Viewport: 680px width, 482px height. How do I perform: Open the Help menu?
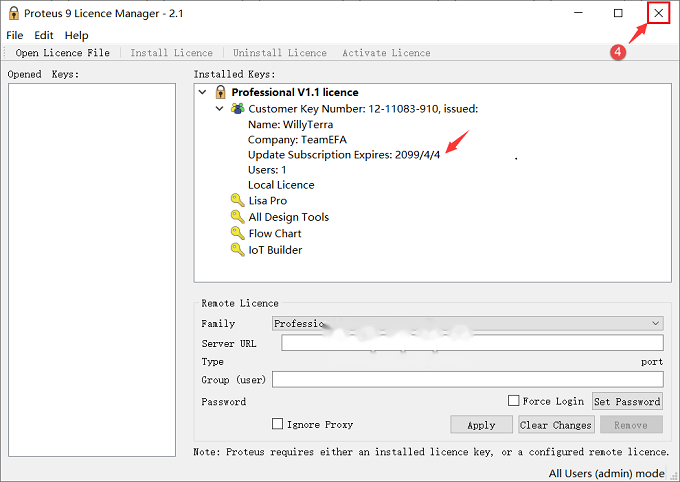(76, 35)
